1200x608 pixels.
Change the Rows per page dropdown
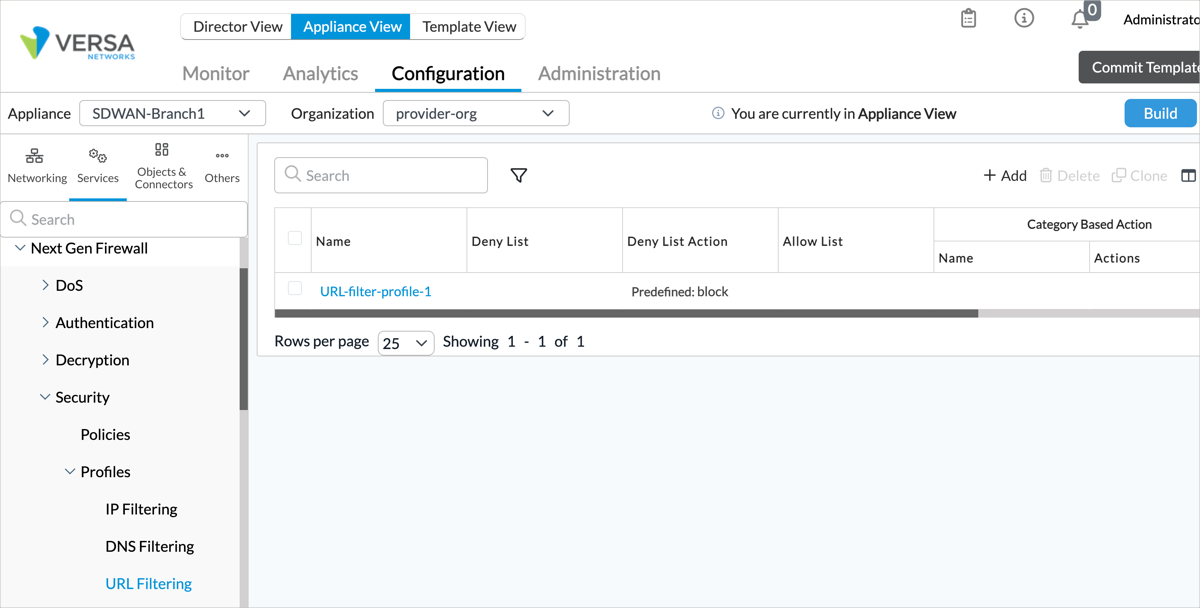(x=405, y=343)
